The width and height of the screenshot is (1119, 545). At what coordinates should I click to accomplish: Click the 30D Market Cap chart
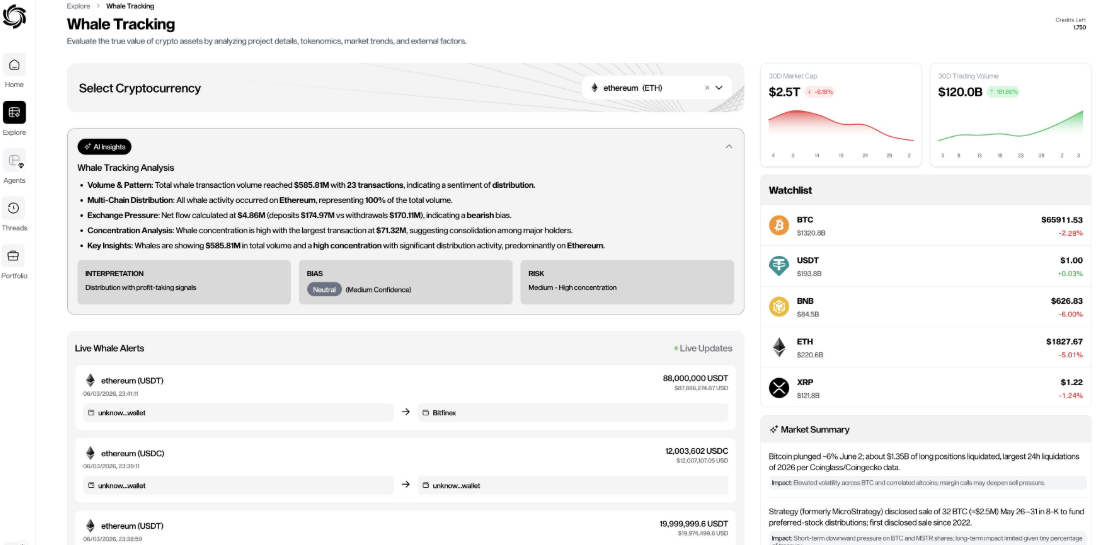pyautogui.click(x=841, y=126)
